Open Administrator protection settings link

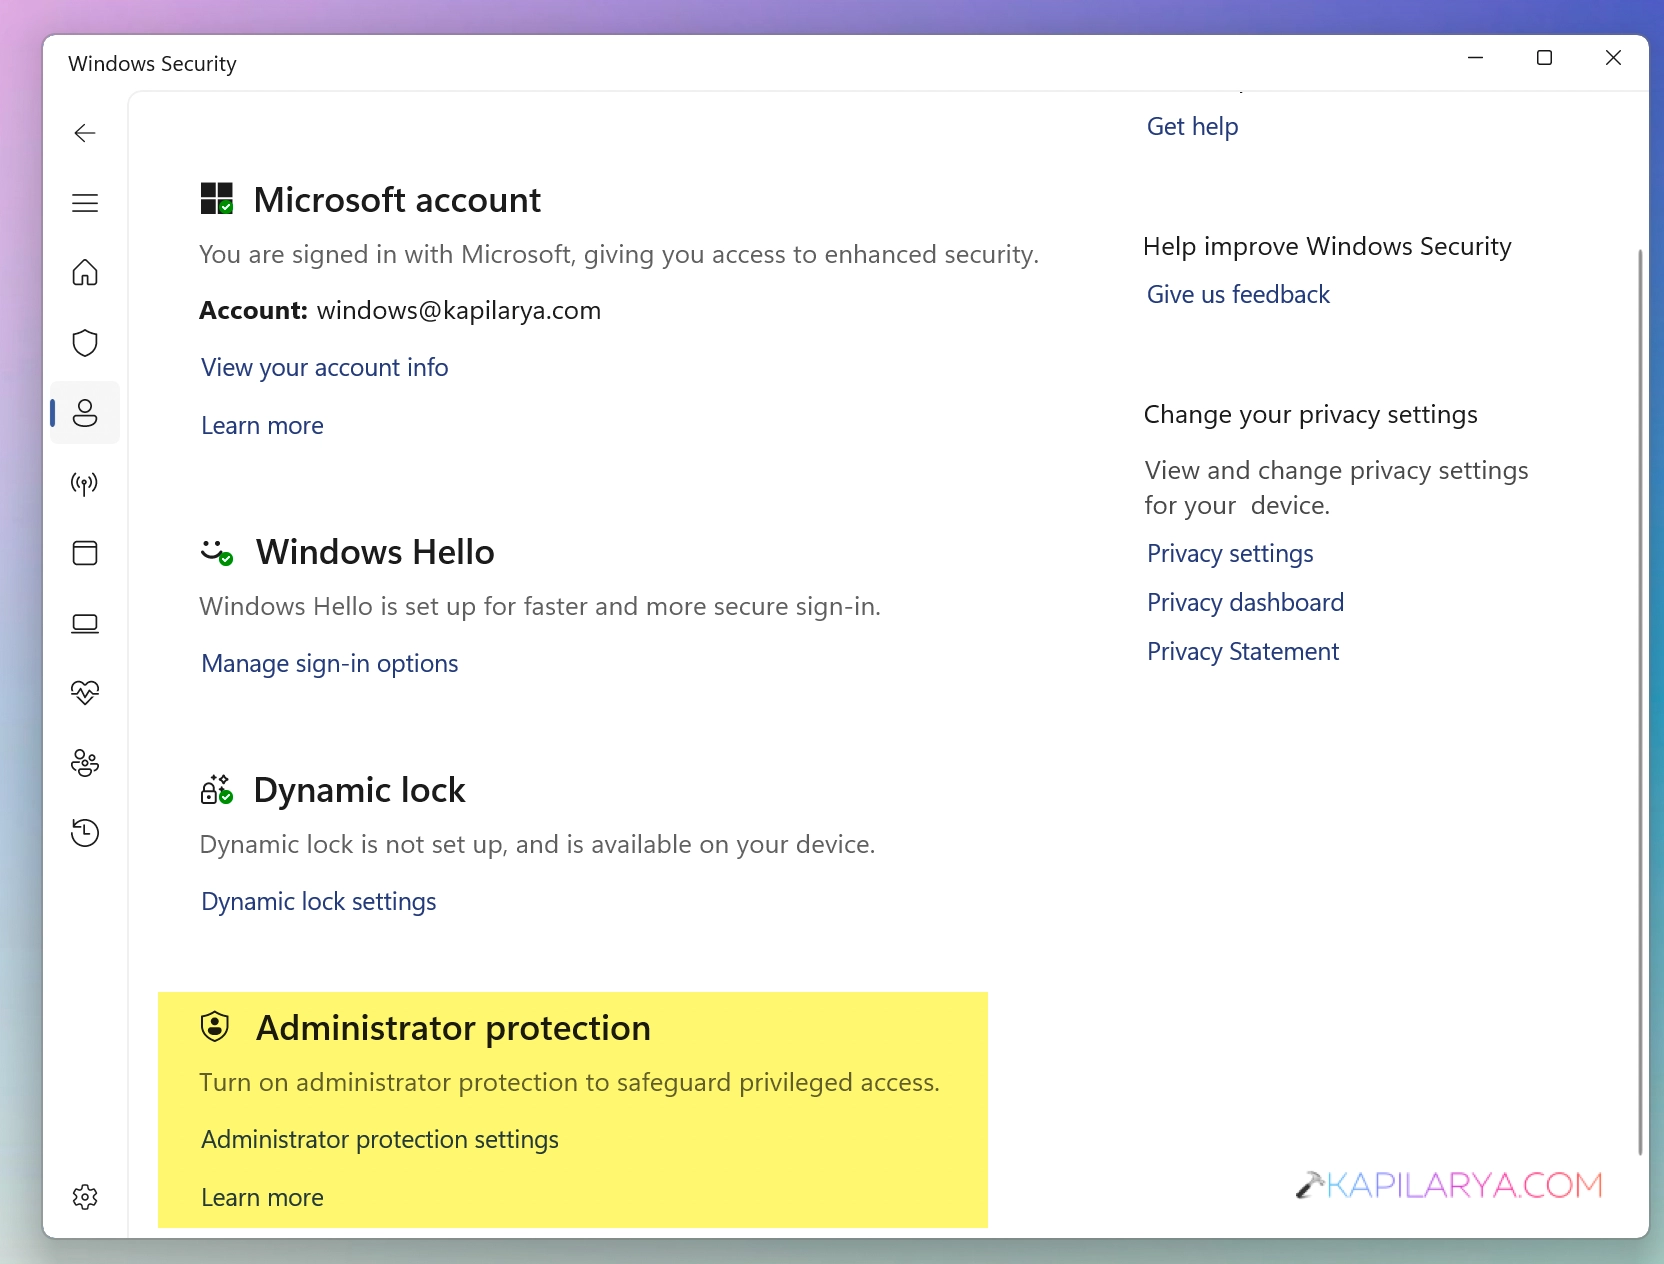[380, 1140]
